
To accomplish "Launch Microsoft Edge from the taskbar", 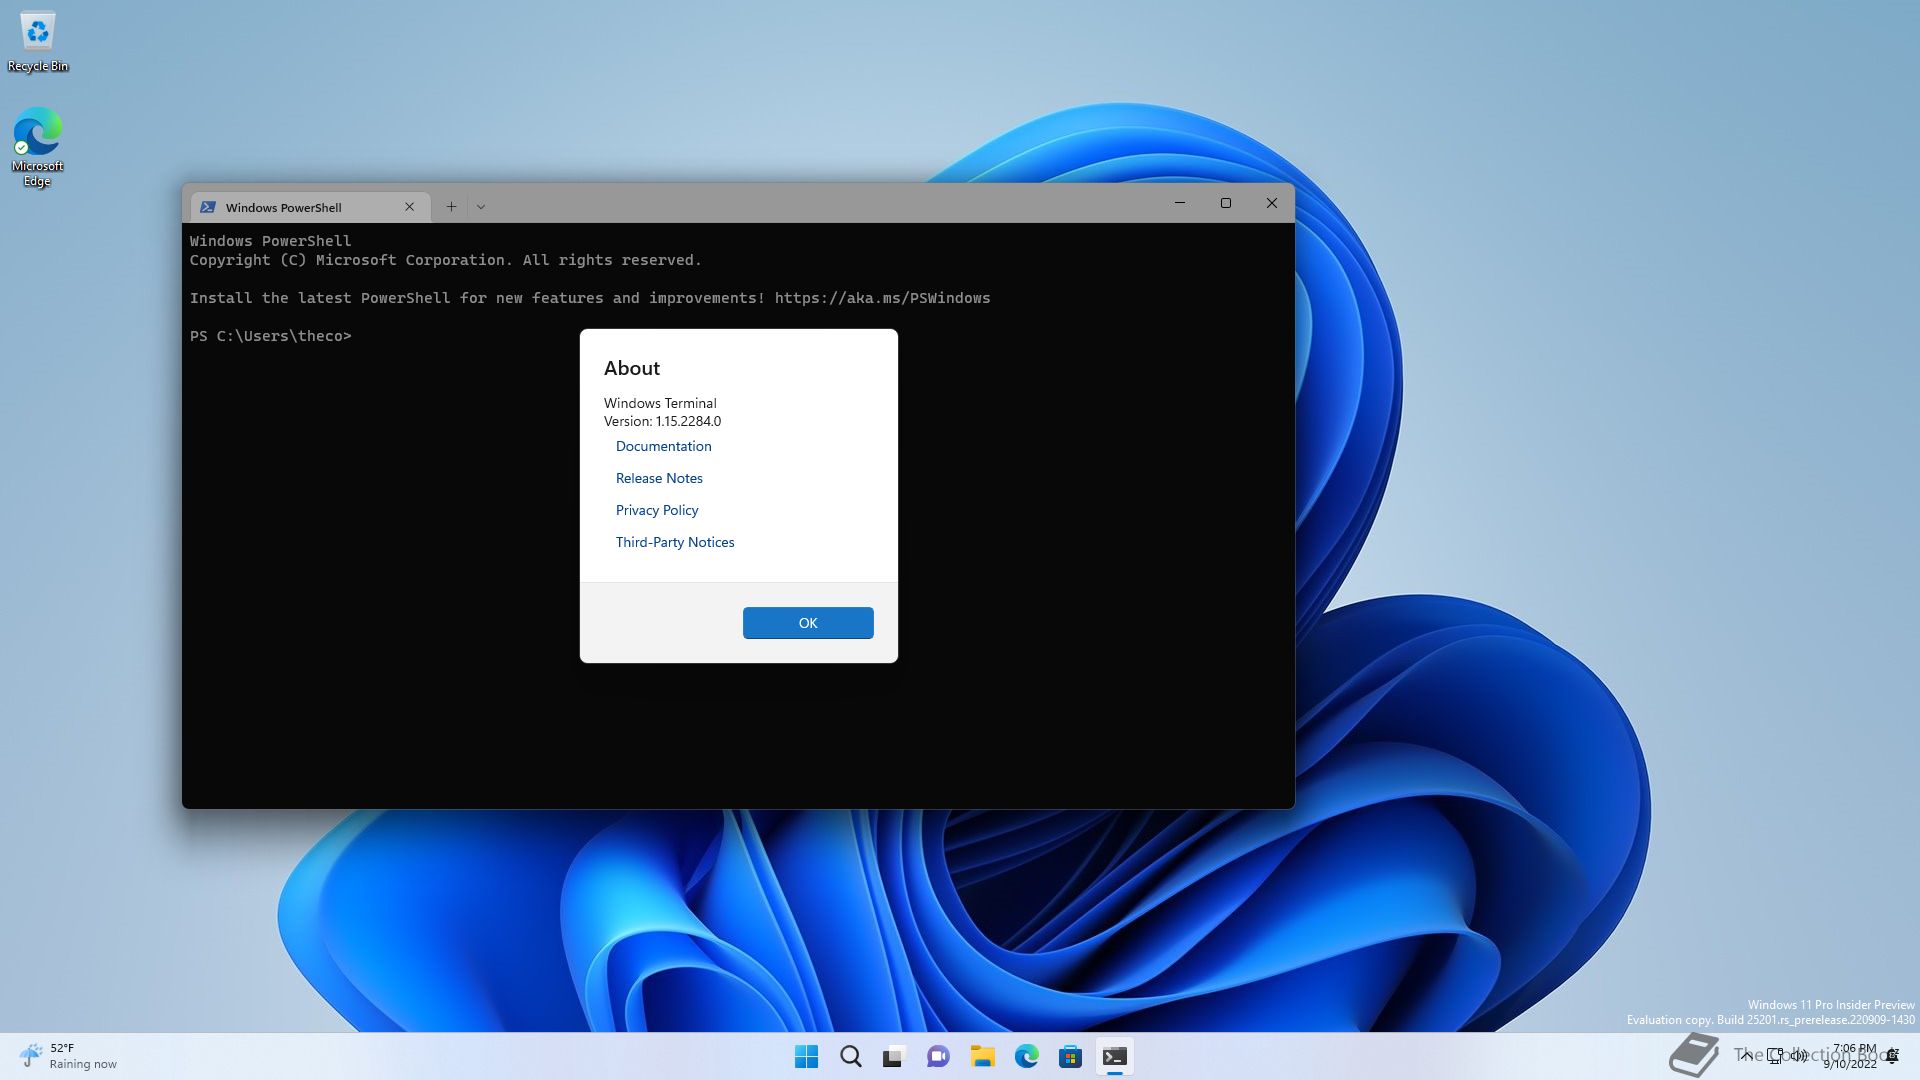I will tap(1026, 1056).
